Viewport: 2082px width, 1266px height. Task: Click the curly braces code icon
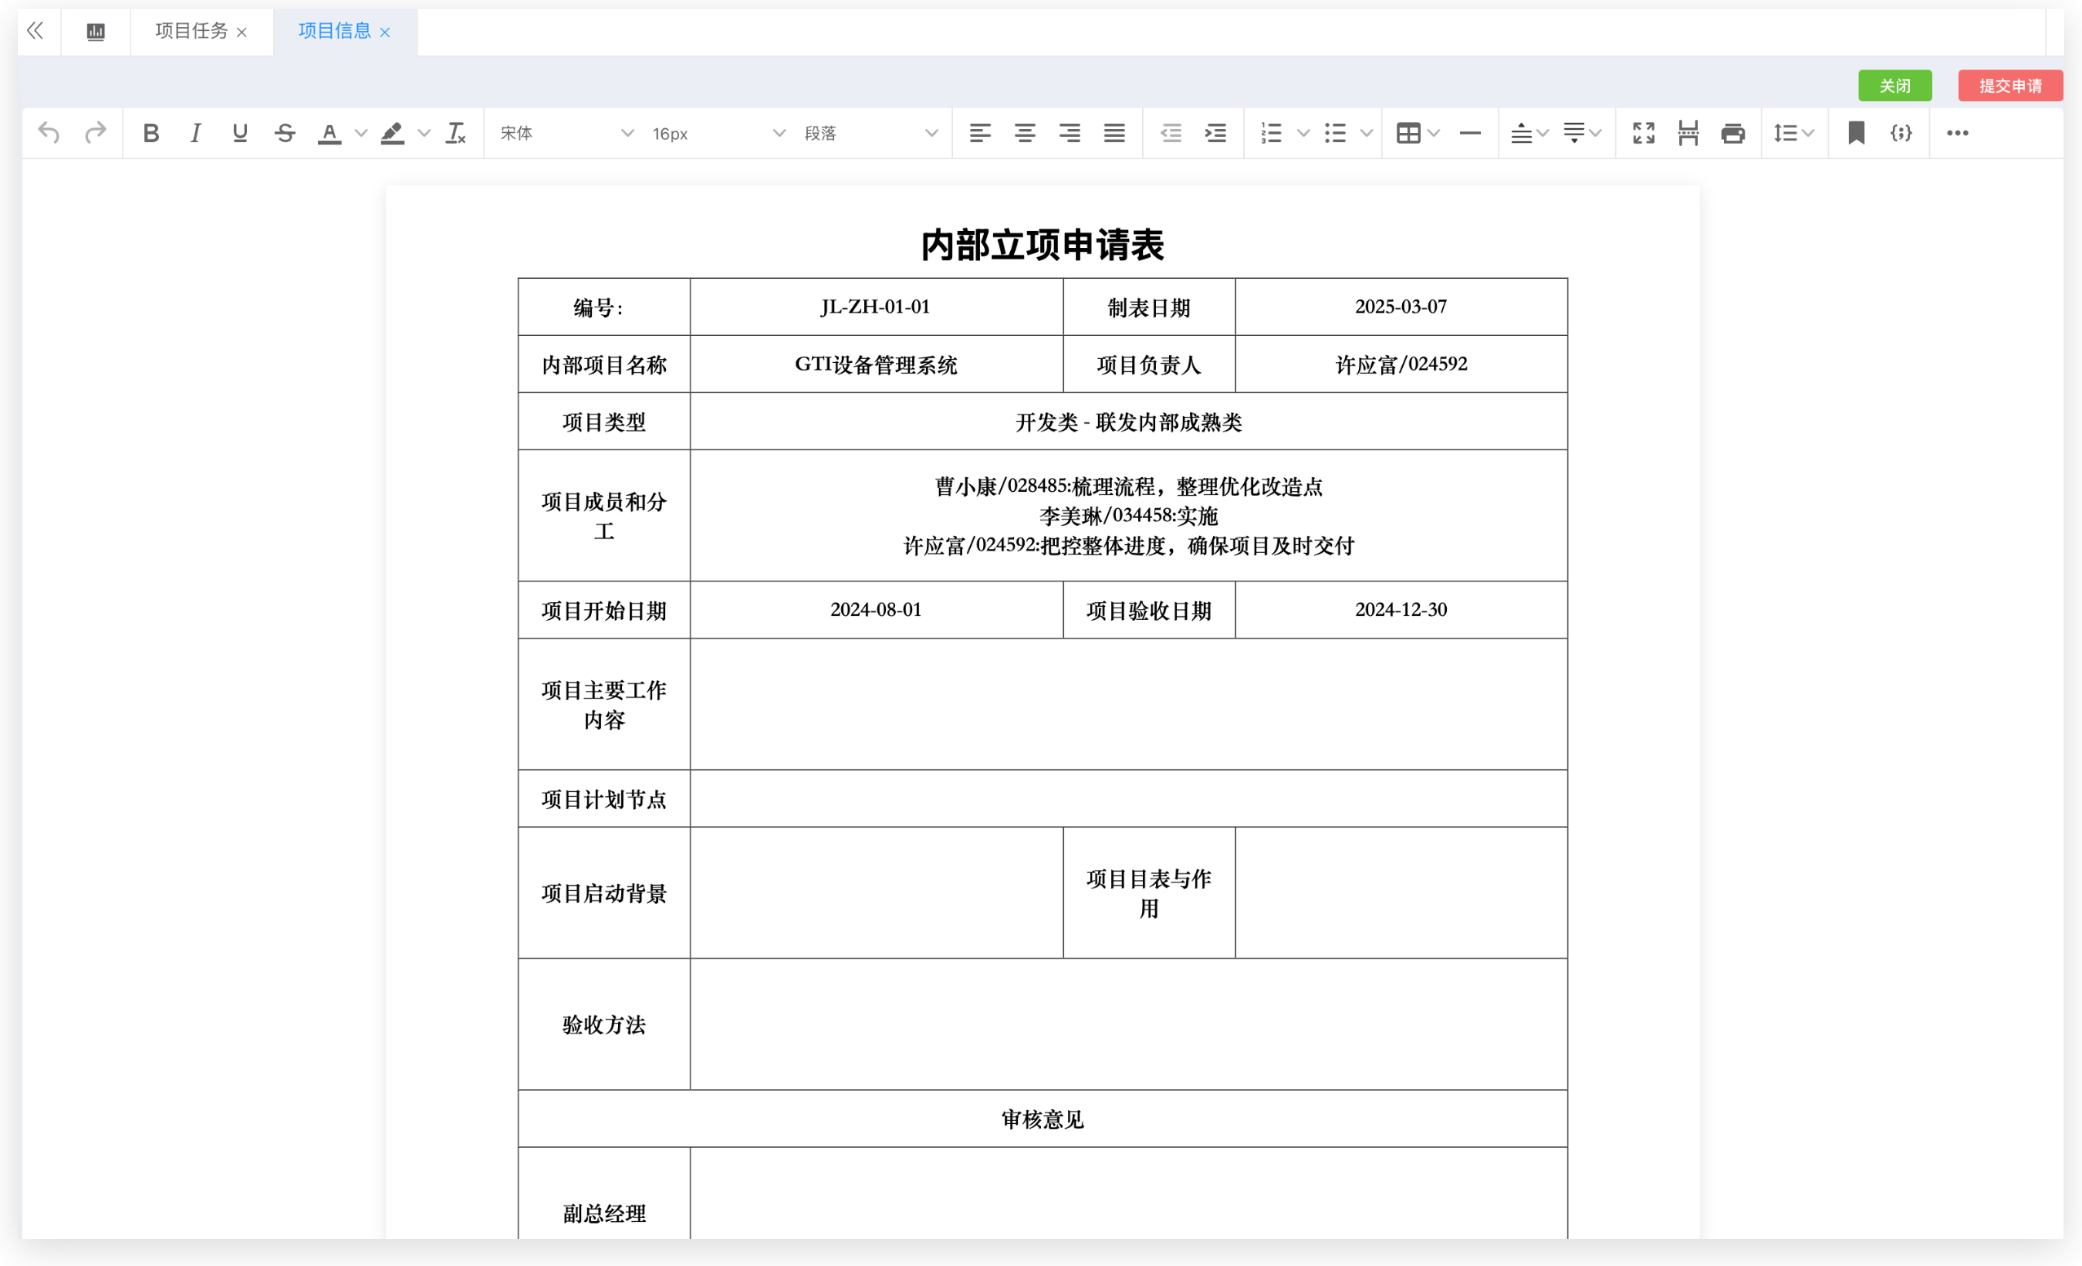[x=1901, y=133]
